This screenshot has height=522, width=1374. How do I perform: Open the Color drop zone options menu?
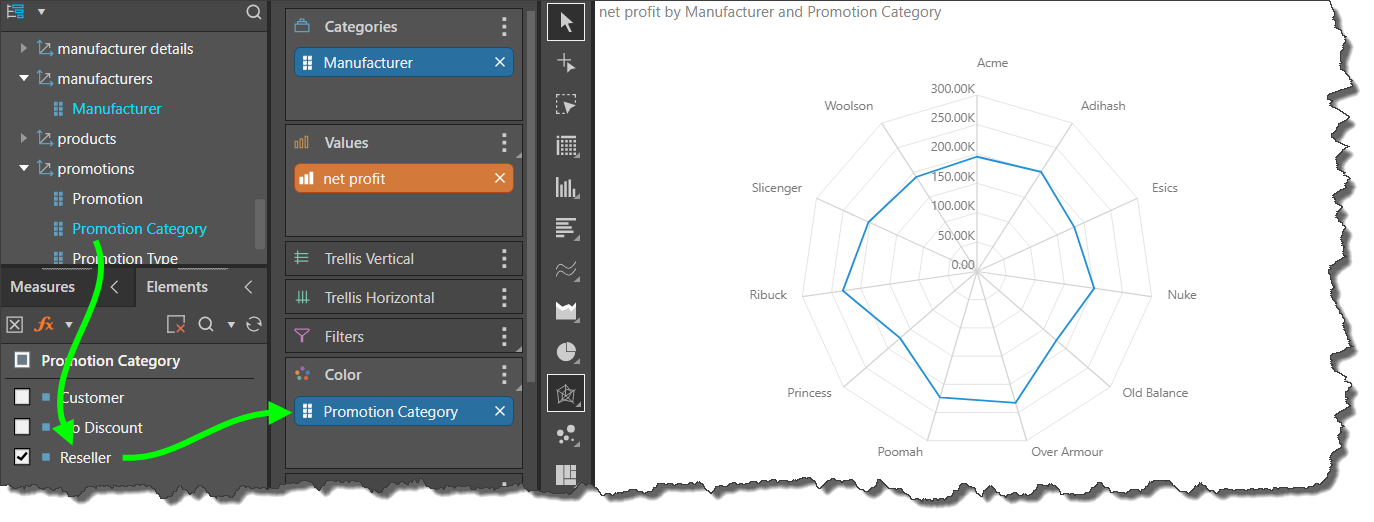(x=504, y=375)
